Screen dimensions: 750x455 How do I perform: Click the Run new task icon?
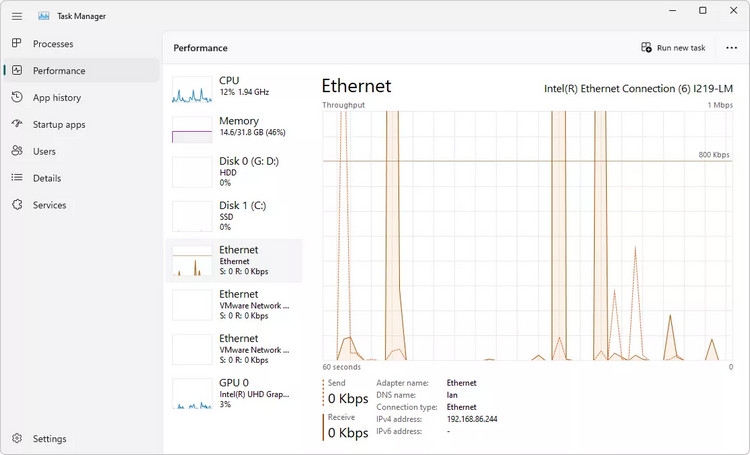click(x=646, y=47)
